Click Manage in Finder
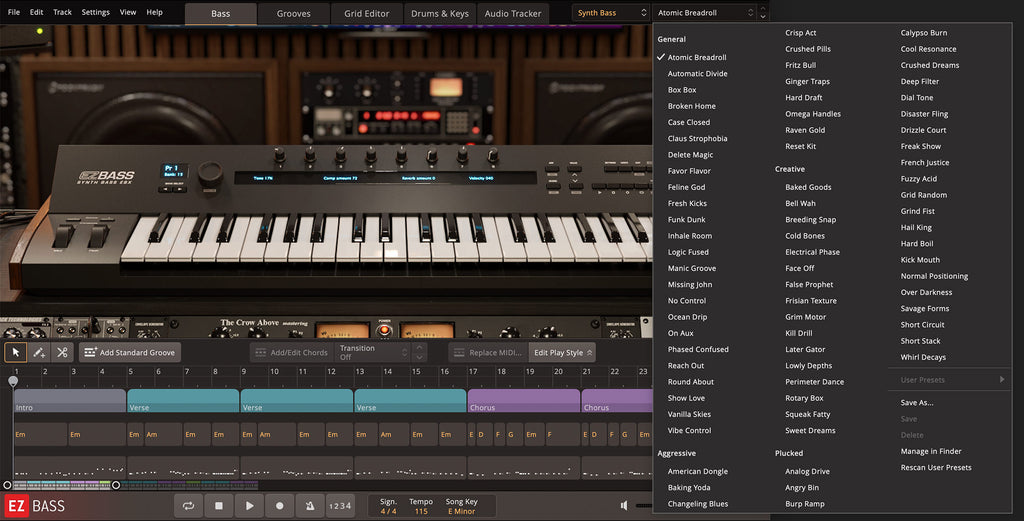 click(x=931, y=452)
